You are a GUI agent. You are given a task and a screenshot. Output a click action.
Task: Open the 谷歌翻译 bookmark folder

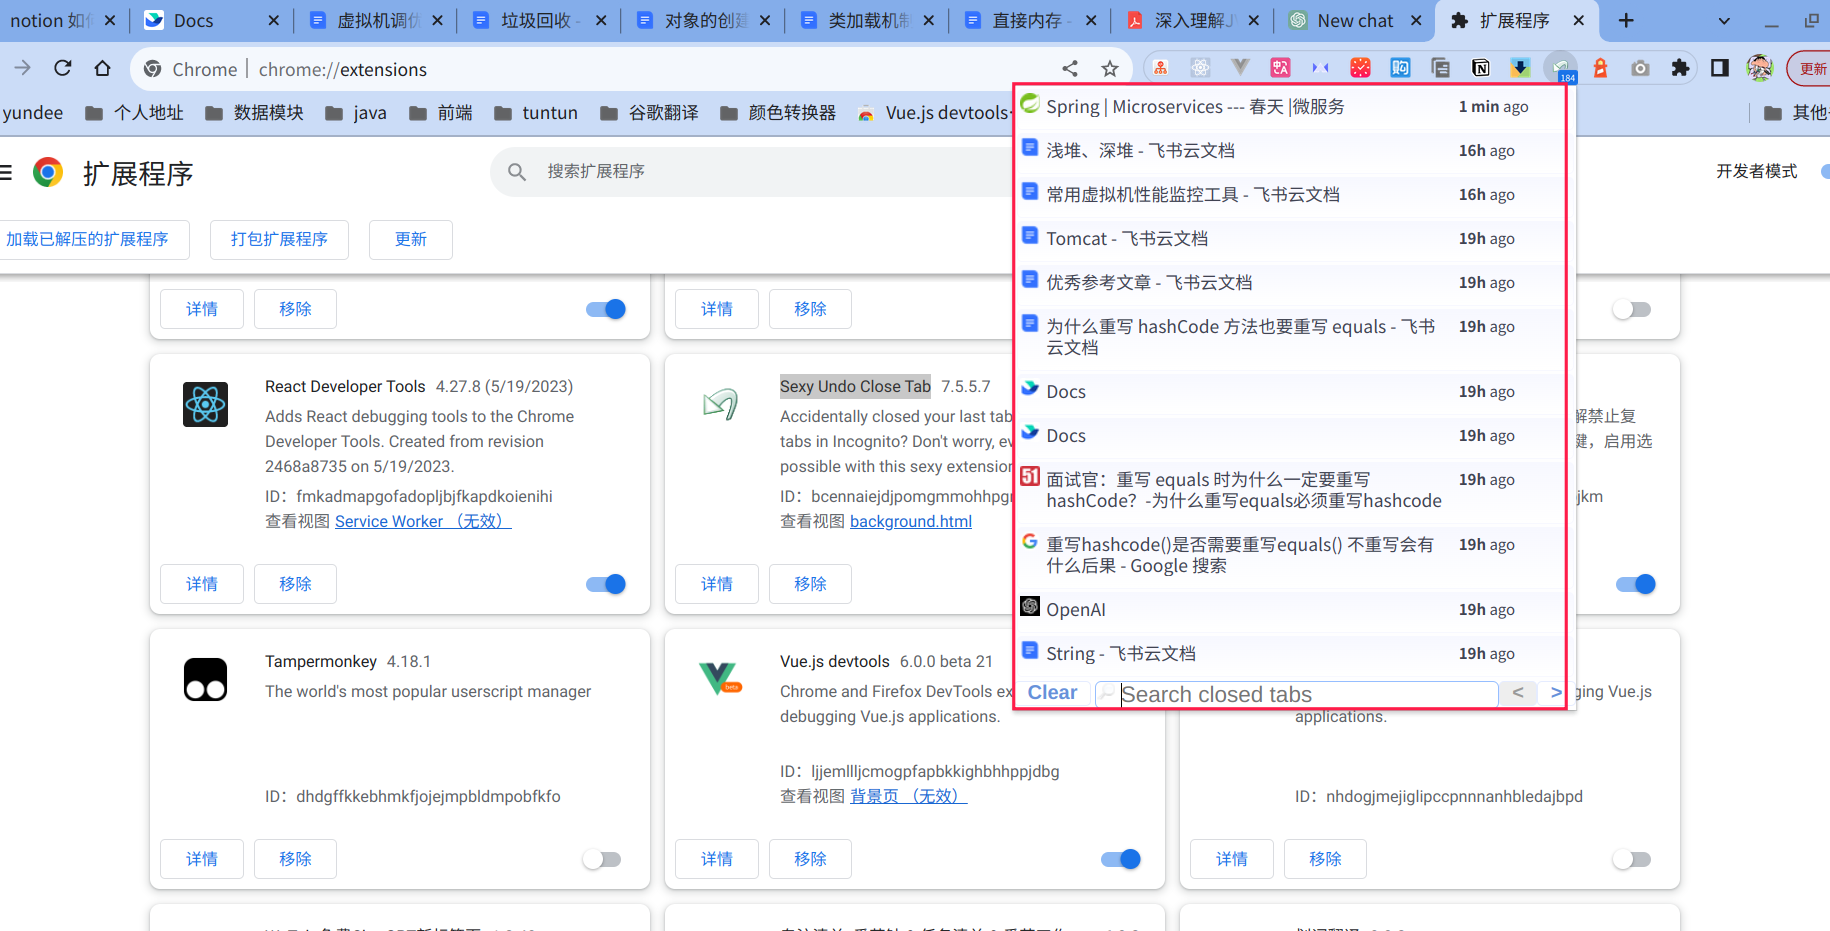(649, 113)
